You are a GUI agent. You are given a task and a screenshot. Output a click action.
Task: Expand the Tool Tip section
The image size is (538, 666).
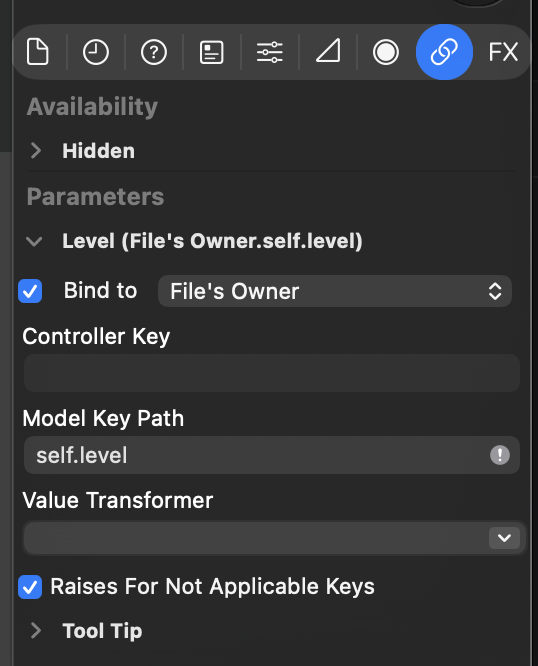[x=36, y=631]
